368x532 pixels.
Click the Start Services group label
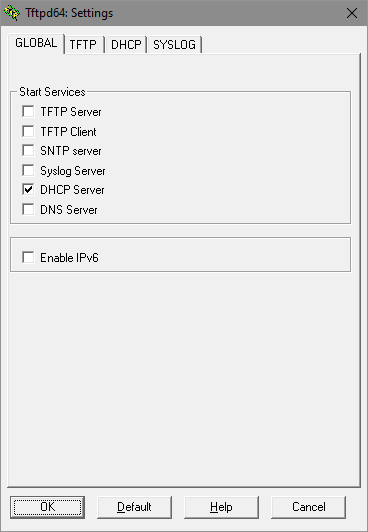click(x=52, y=92)
